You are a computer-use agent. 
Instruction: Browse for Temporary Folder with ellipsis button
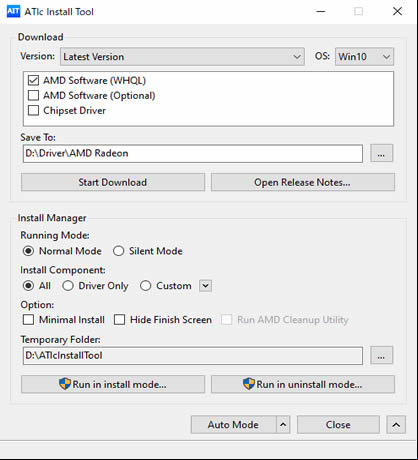pyautogui.click(x=381, y=355)
